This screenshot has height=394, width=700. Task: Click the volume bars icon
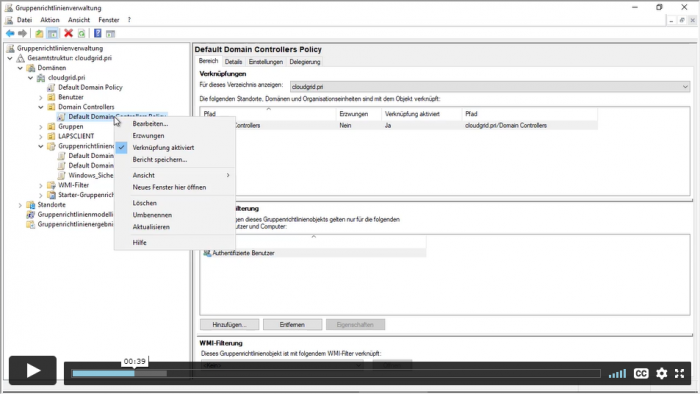pyautogui.click(x=617, y=373)
